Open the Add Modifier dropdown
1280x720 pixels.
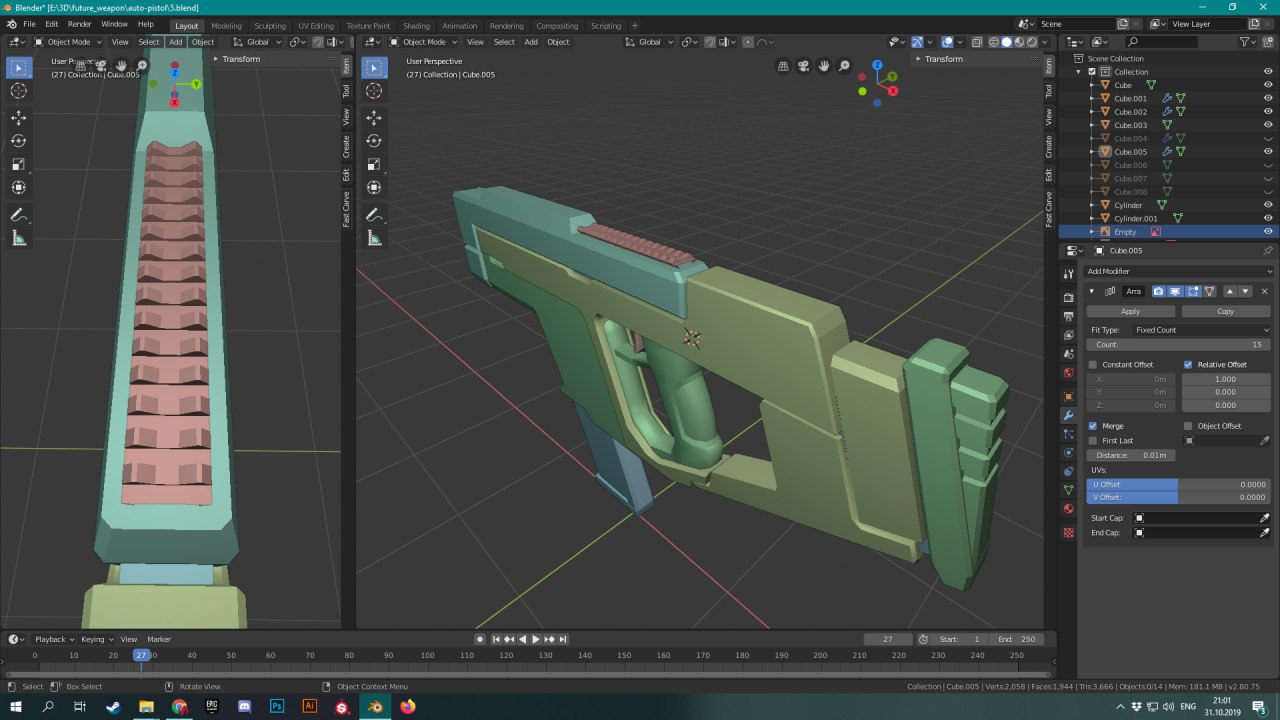pos(1178,271)
